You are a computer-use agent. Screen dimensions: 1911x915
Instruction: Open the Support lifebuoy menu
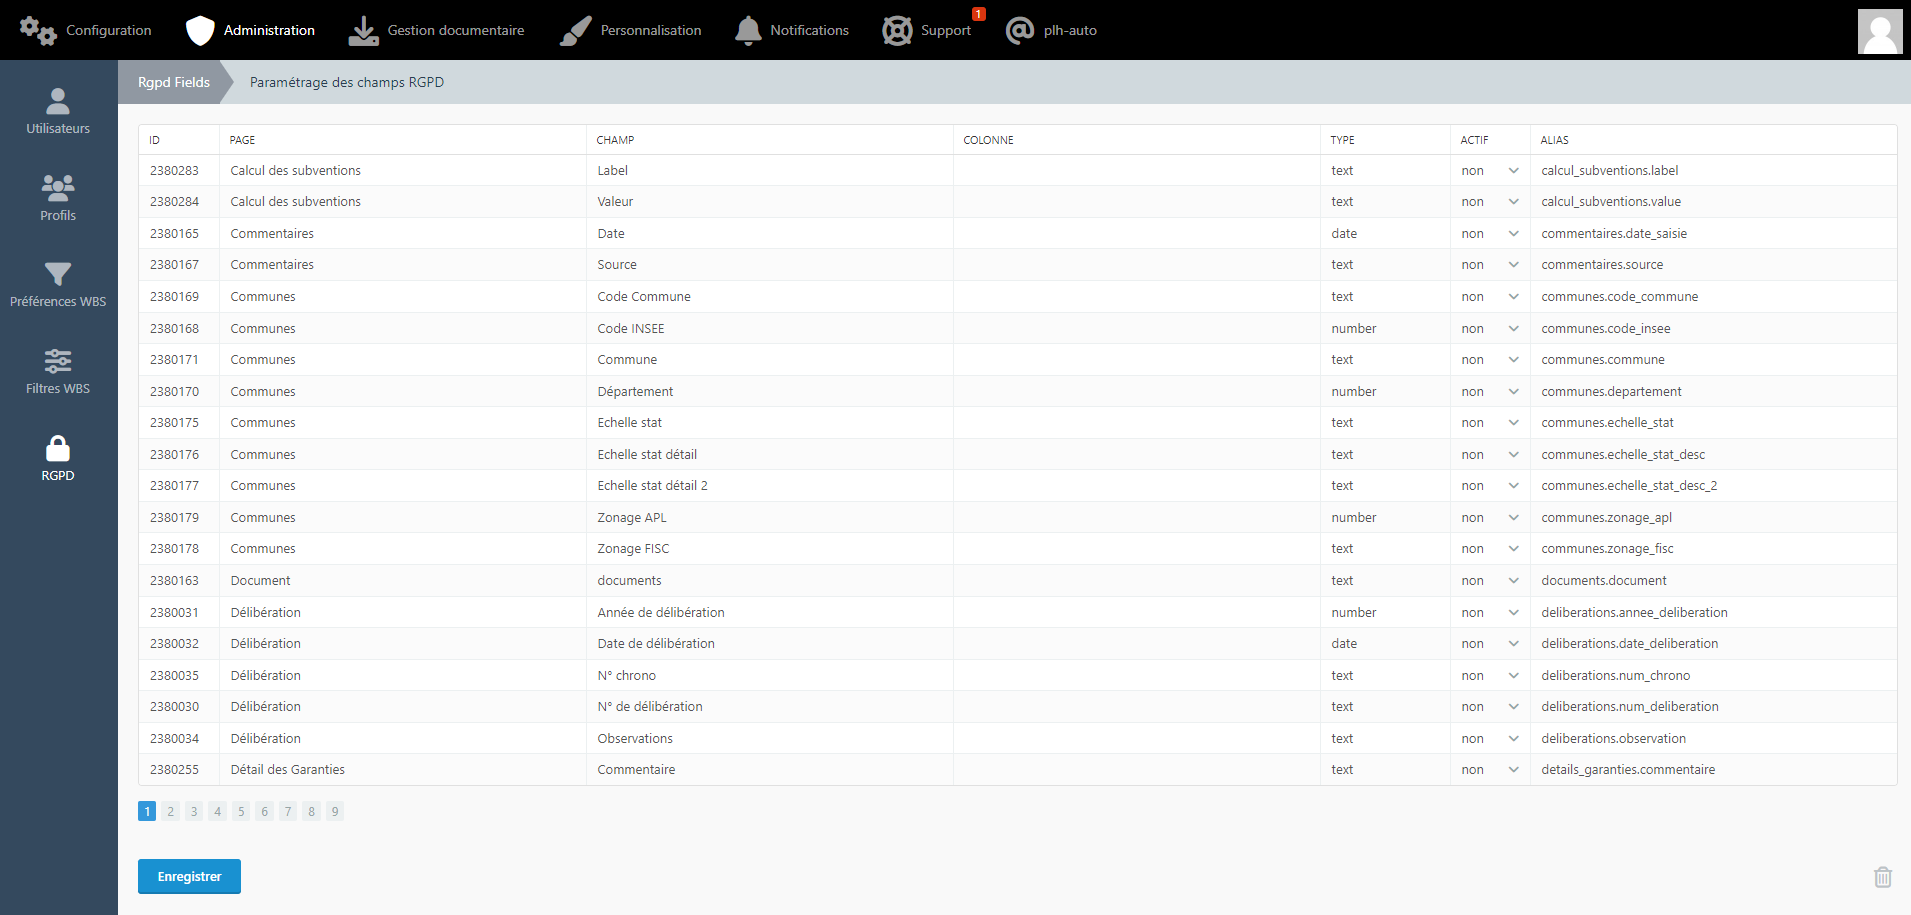(897, 31)
